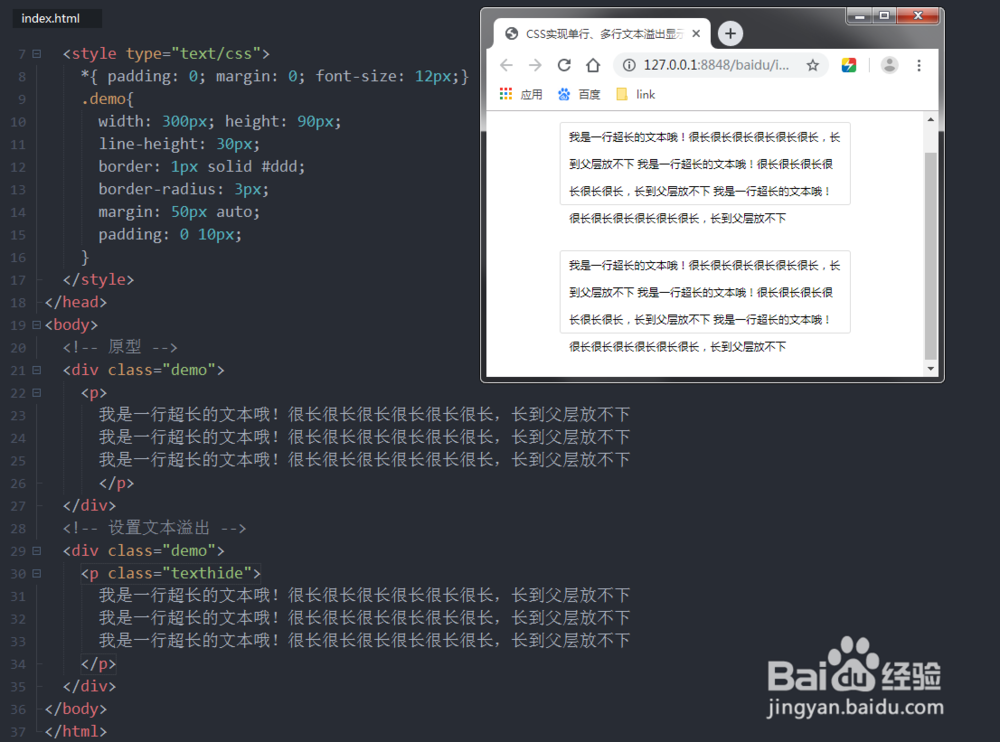Open the link bookmarks folder
The width and height of the screenshot is (1000, 742).
click(636, 94)
